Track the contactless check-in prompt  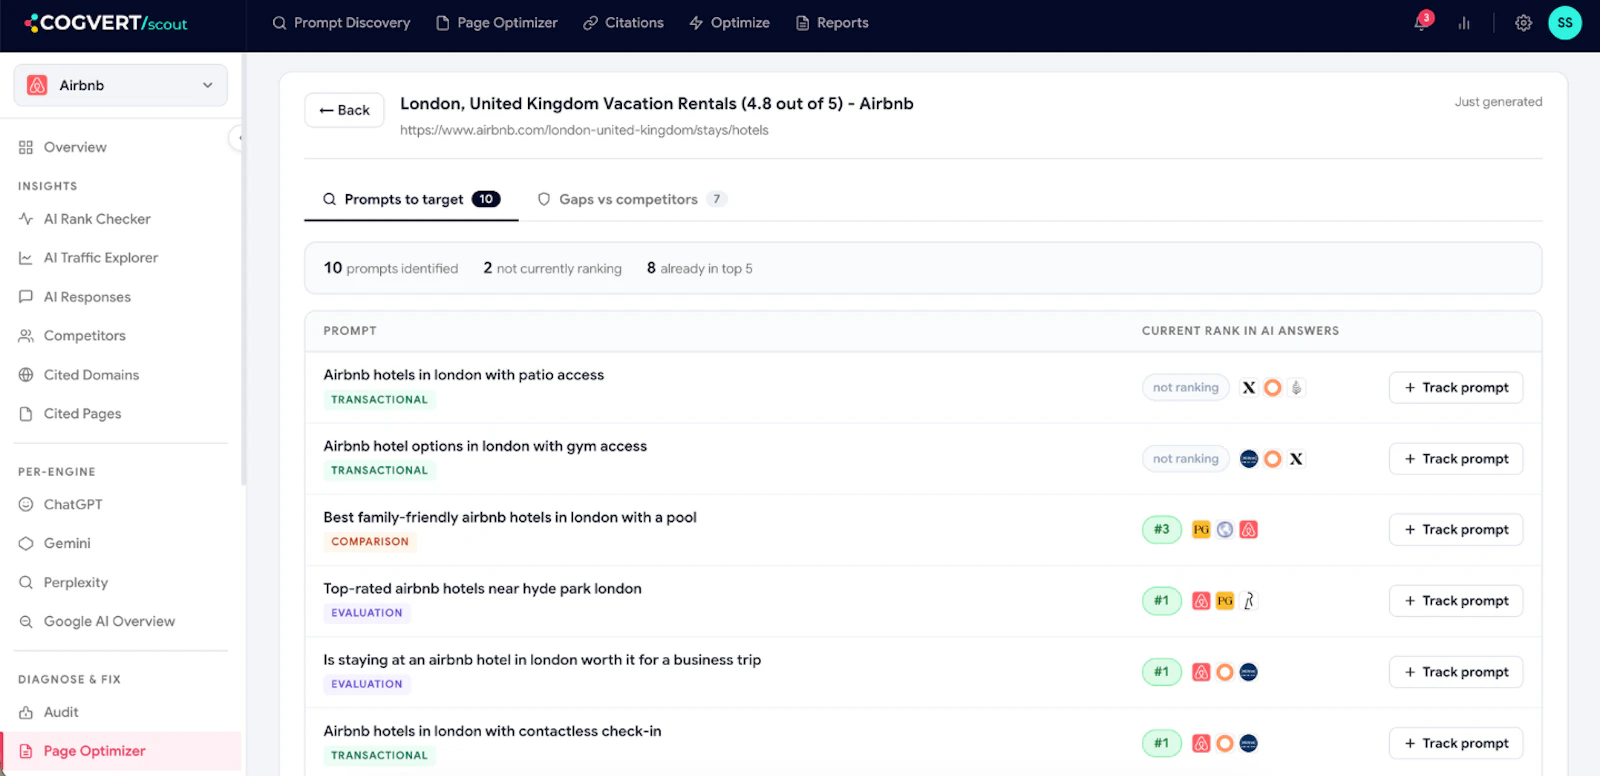[x=1456, y=743]
